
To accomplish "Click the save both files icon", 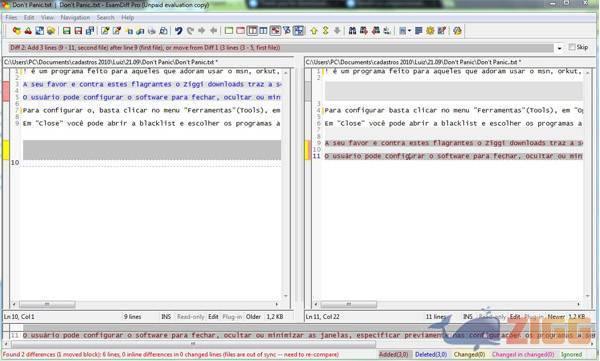I will (x=90, y=31).
